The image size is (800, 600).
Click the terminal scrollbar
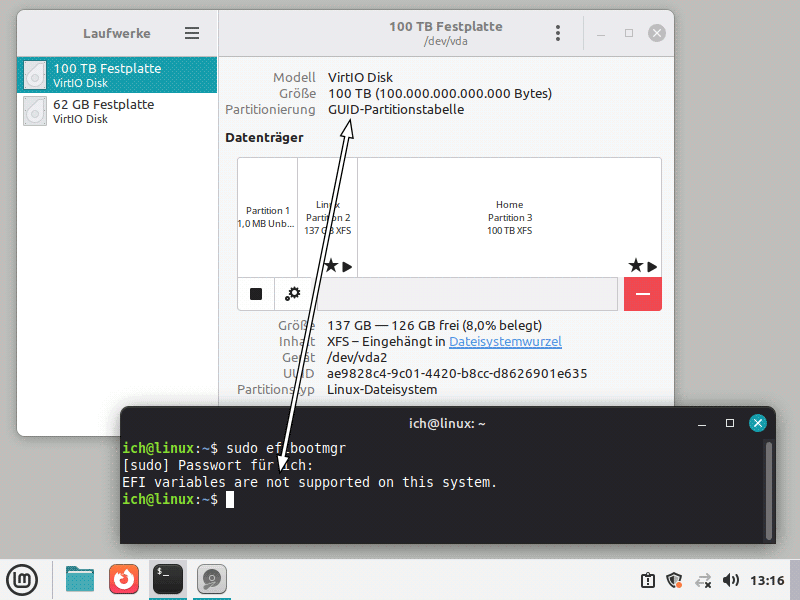coord(769,490)
